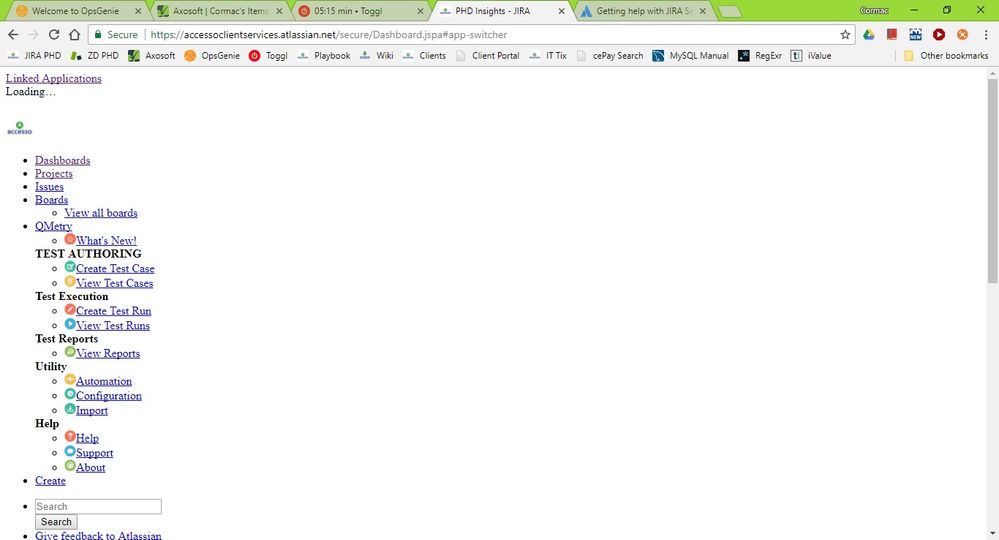
Task: Click the page vertical scrollbar thumb
Action: click(x=993, y=181)
